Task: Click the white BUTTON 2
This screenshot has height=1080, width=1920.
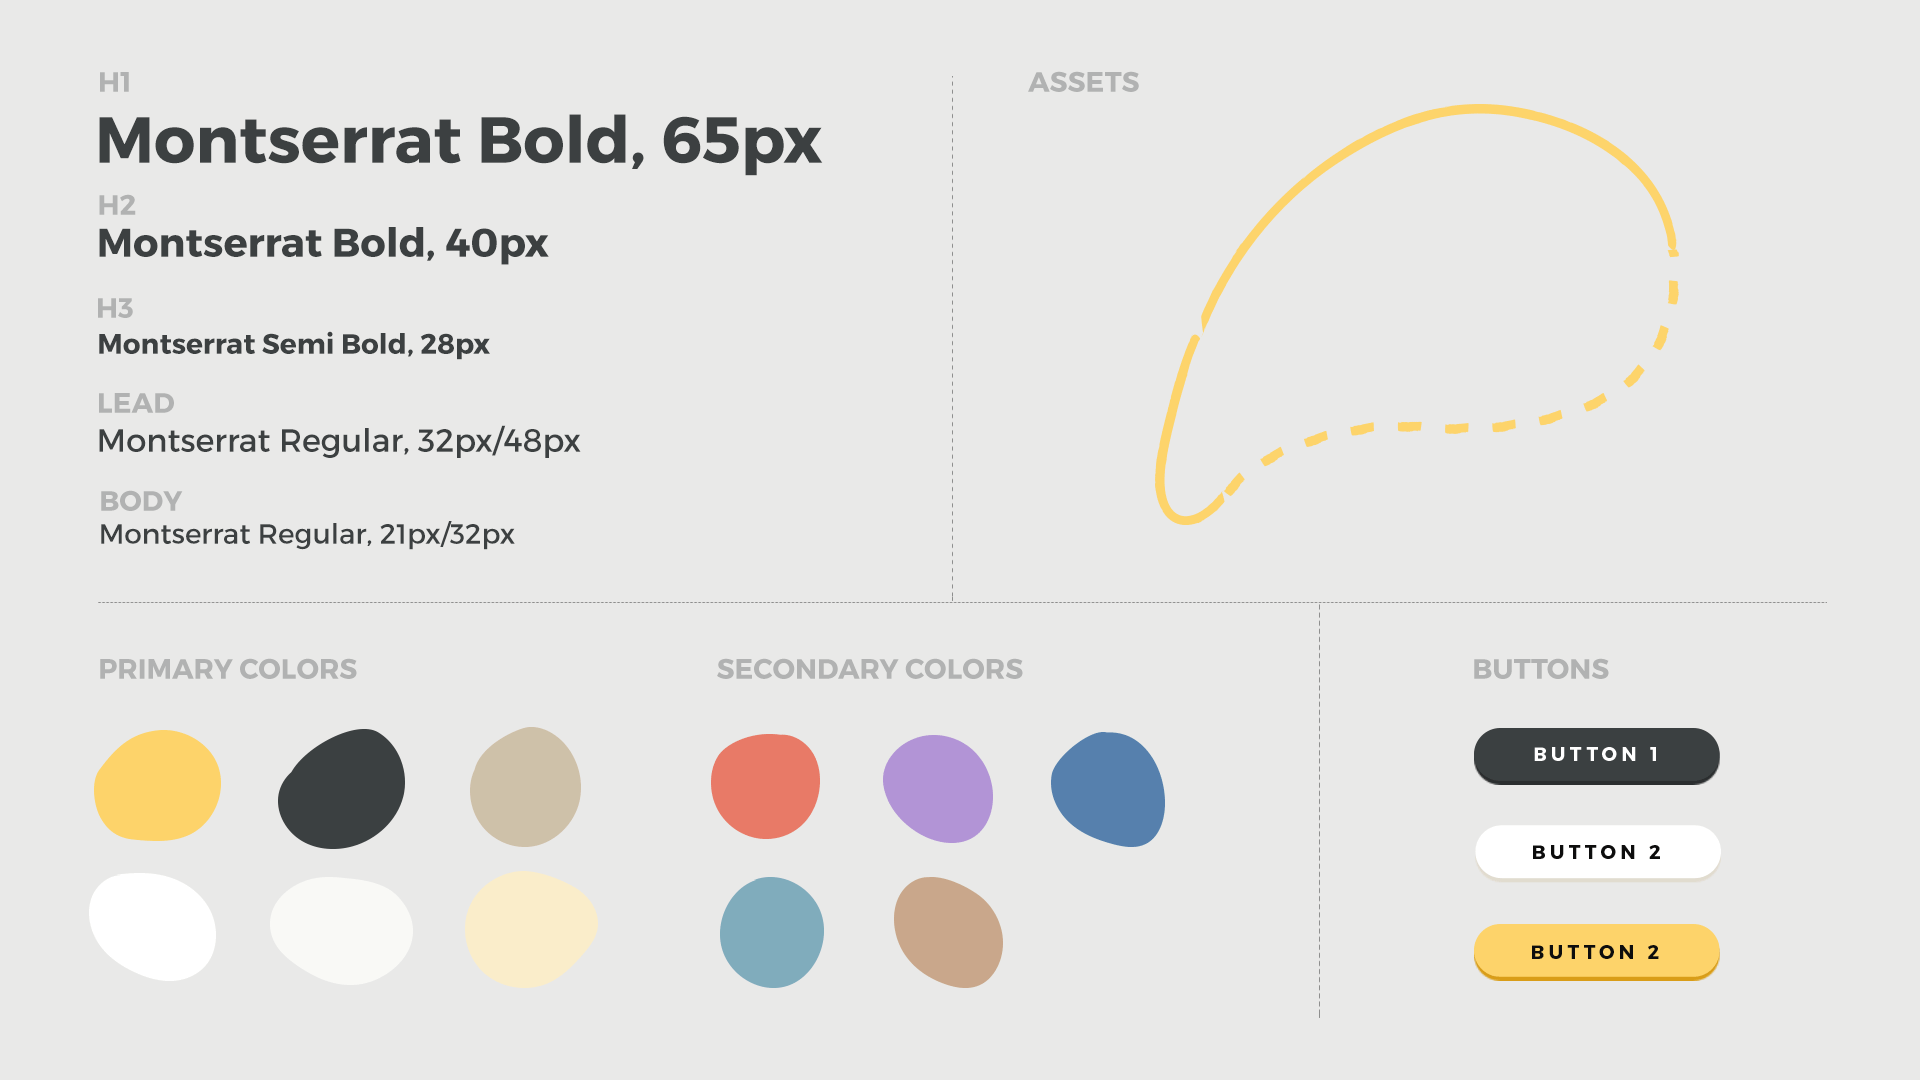Action: (1597, 852)
